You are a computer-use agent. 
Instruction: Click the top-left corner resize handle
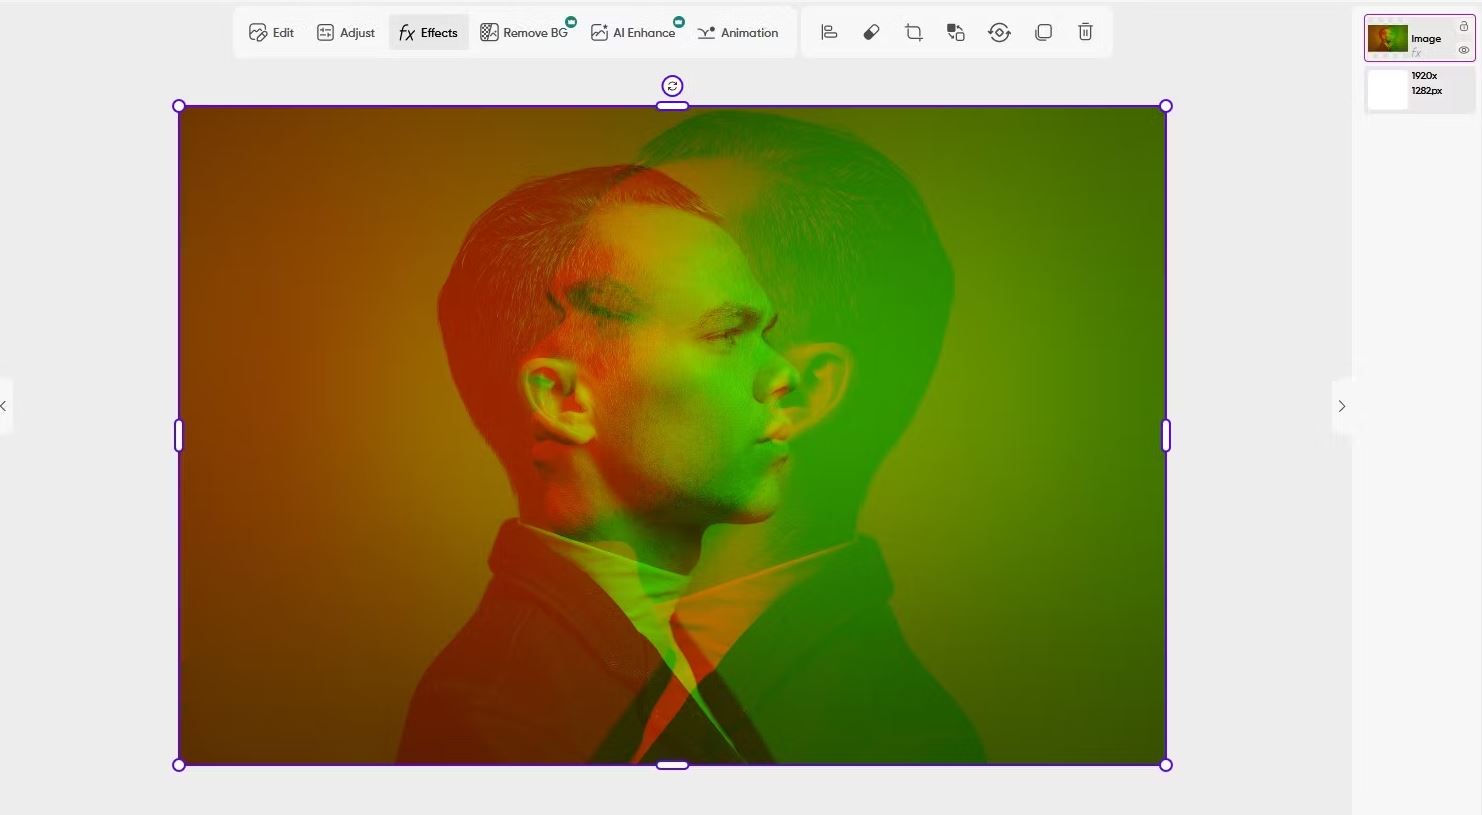(x=179, y=106)
